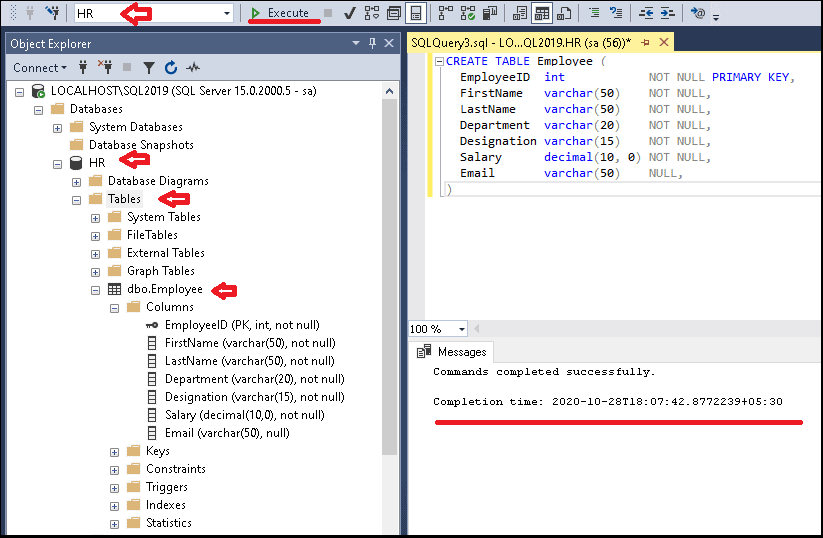The height and width of the screenshot is (538, 823).
Task: Open Activity Monitor from Object Explorer toolbar
Action: (x=193, y=68)
